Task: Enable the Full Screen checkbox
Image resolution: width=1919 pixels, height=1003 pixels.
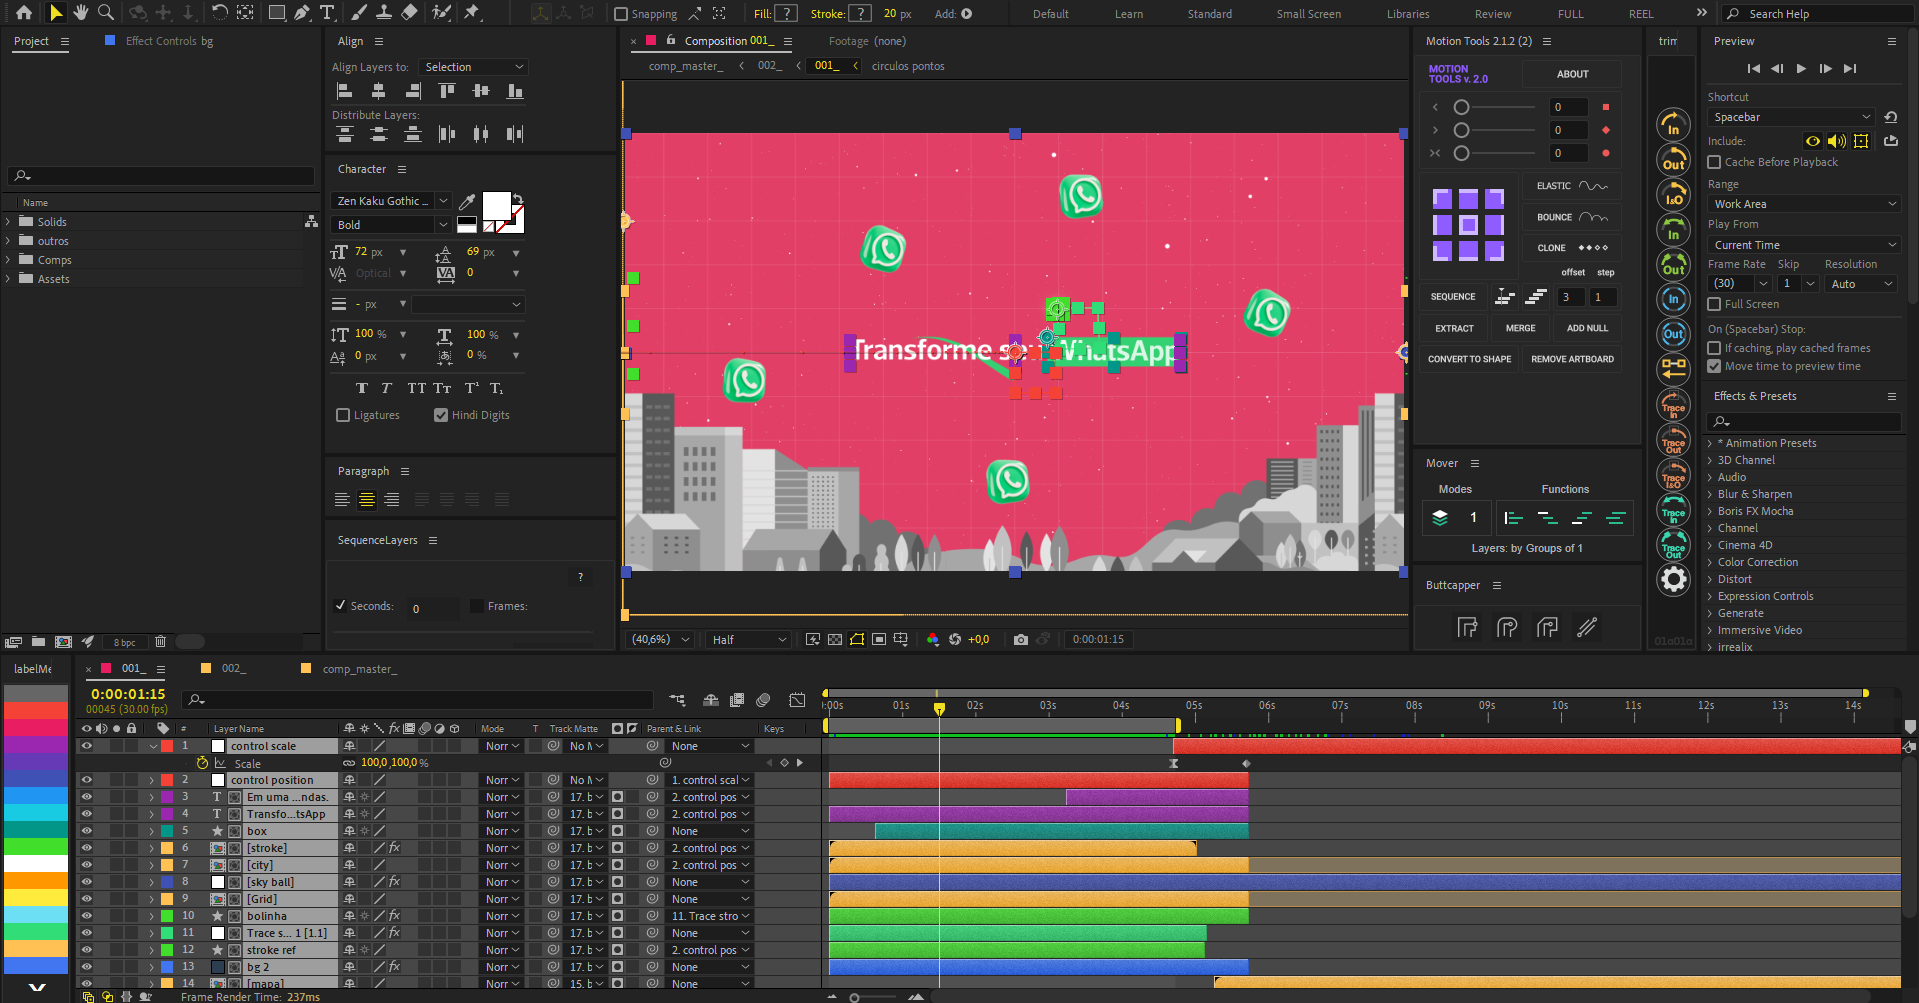Action: [1714, 304]
